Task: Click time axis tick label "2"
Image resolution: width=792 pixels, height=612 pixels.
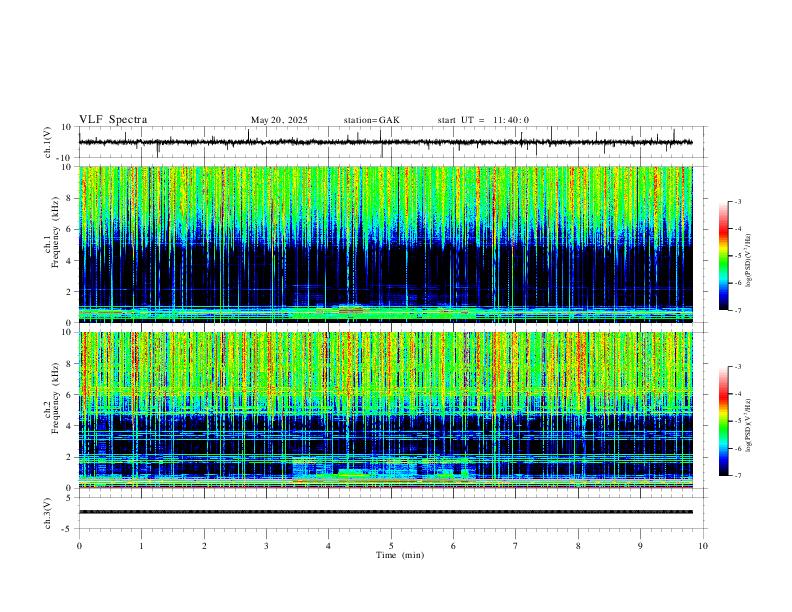Action: (204, 546)
